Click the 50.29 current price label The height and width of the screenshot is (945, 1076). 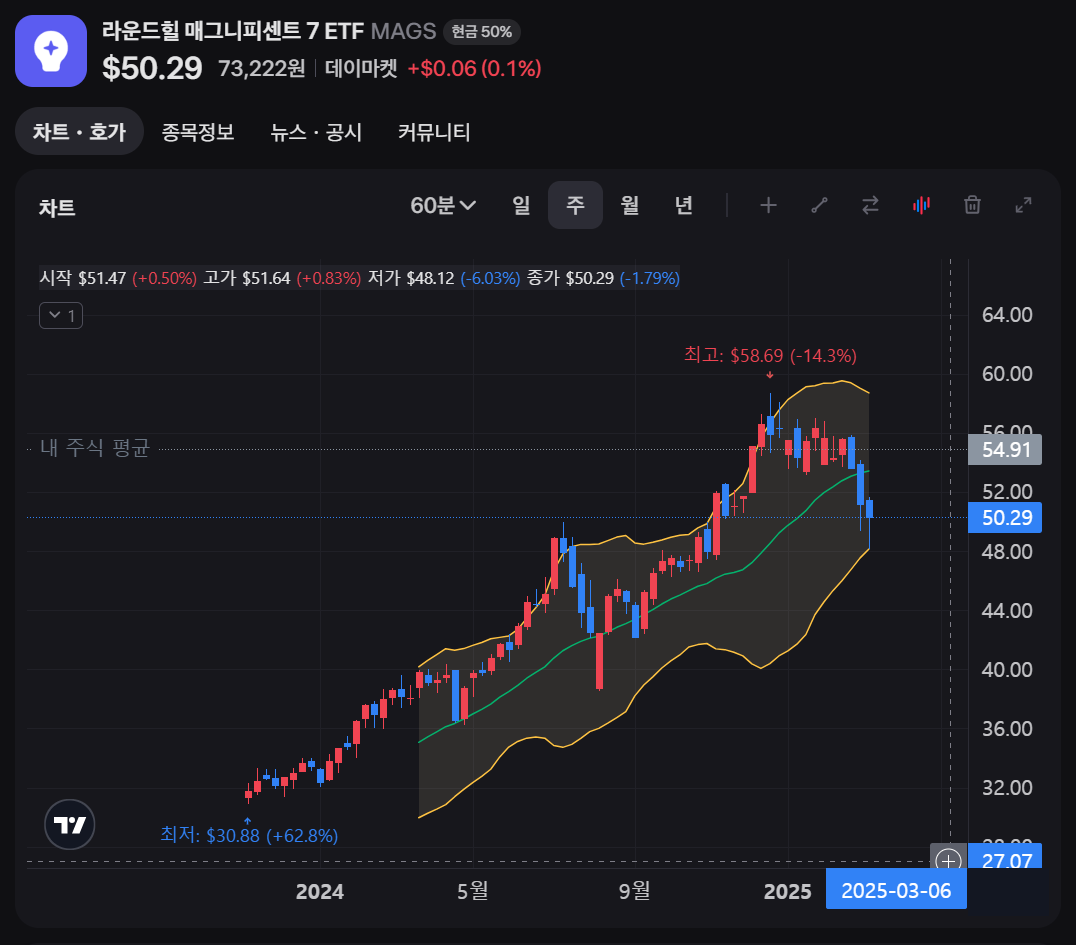tap(1005, 517)
